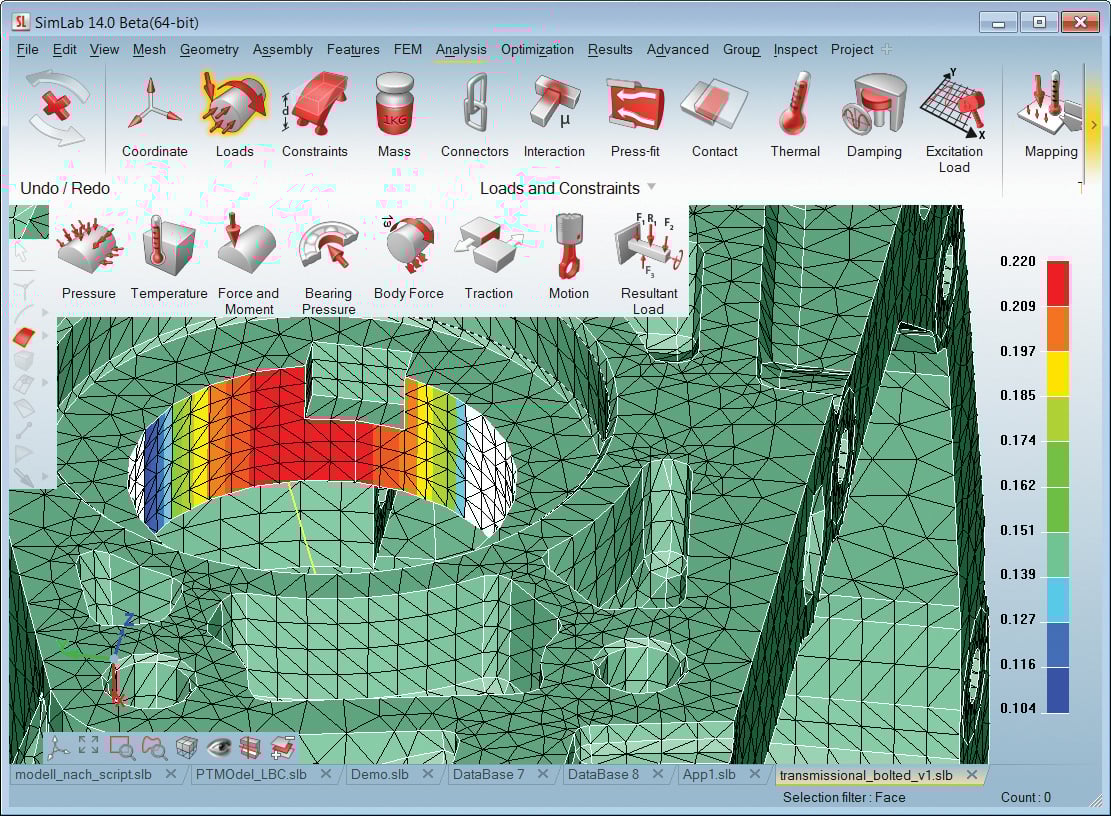The height and width of the screenshot is (816, 1111).
Task: Open the FEM menu
Action: point(407,50)
